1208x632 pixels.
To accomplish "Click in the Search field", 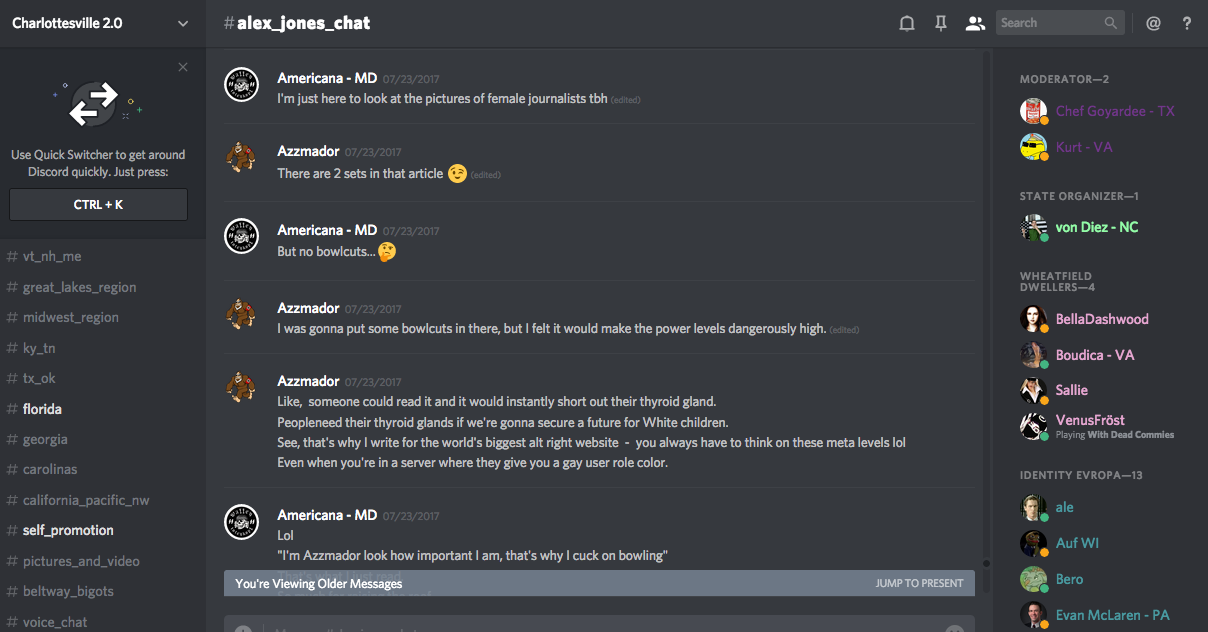I will click(1050, 23).
